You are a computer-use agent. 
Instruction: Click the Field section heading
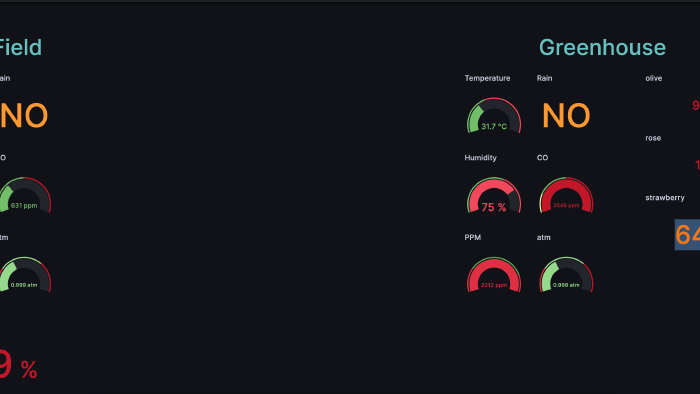coord(21,47)
